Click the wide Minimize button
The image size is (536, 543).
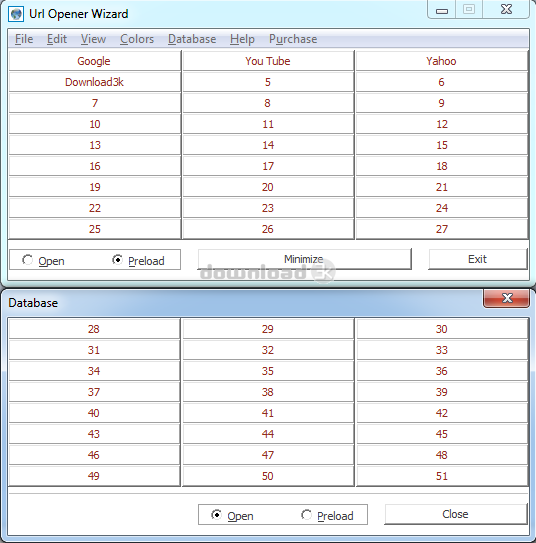click(x=304, y=259)
